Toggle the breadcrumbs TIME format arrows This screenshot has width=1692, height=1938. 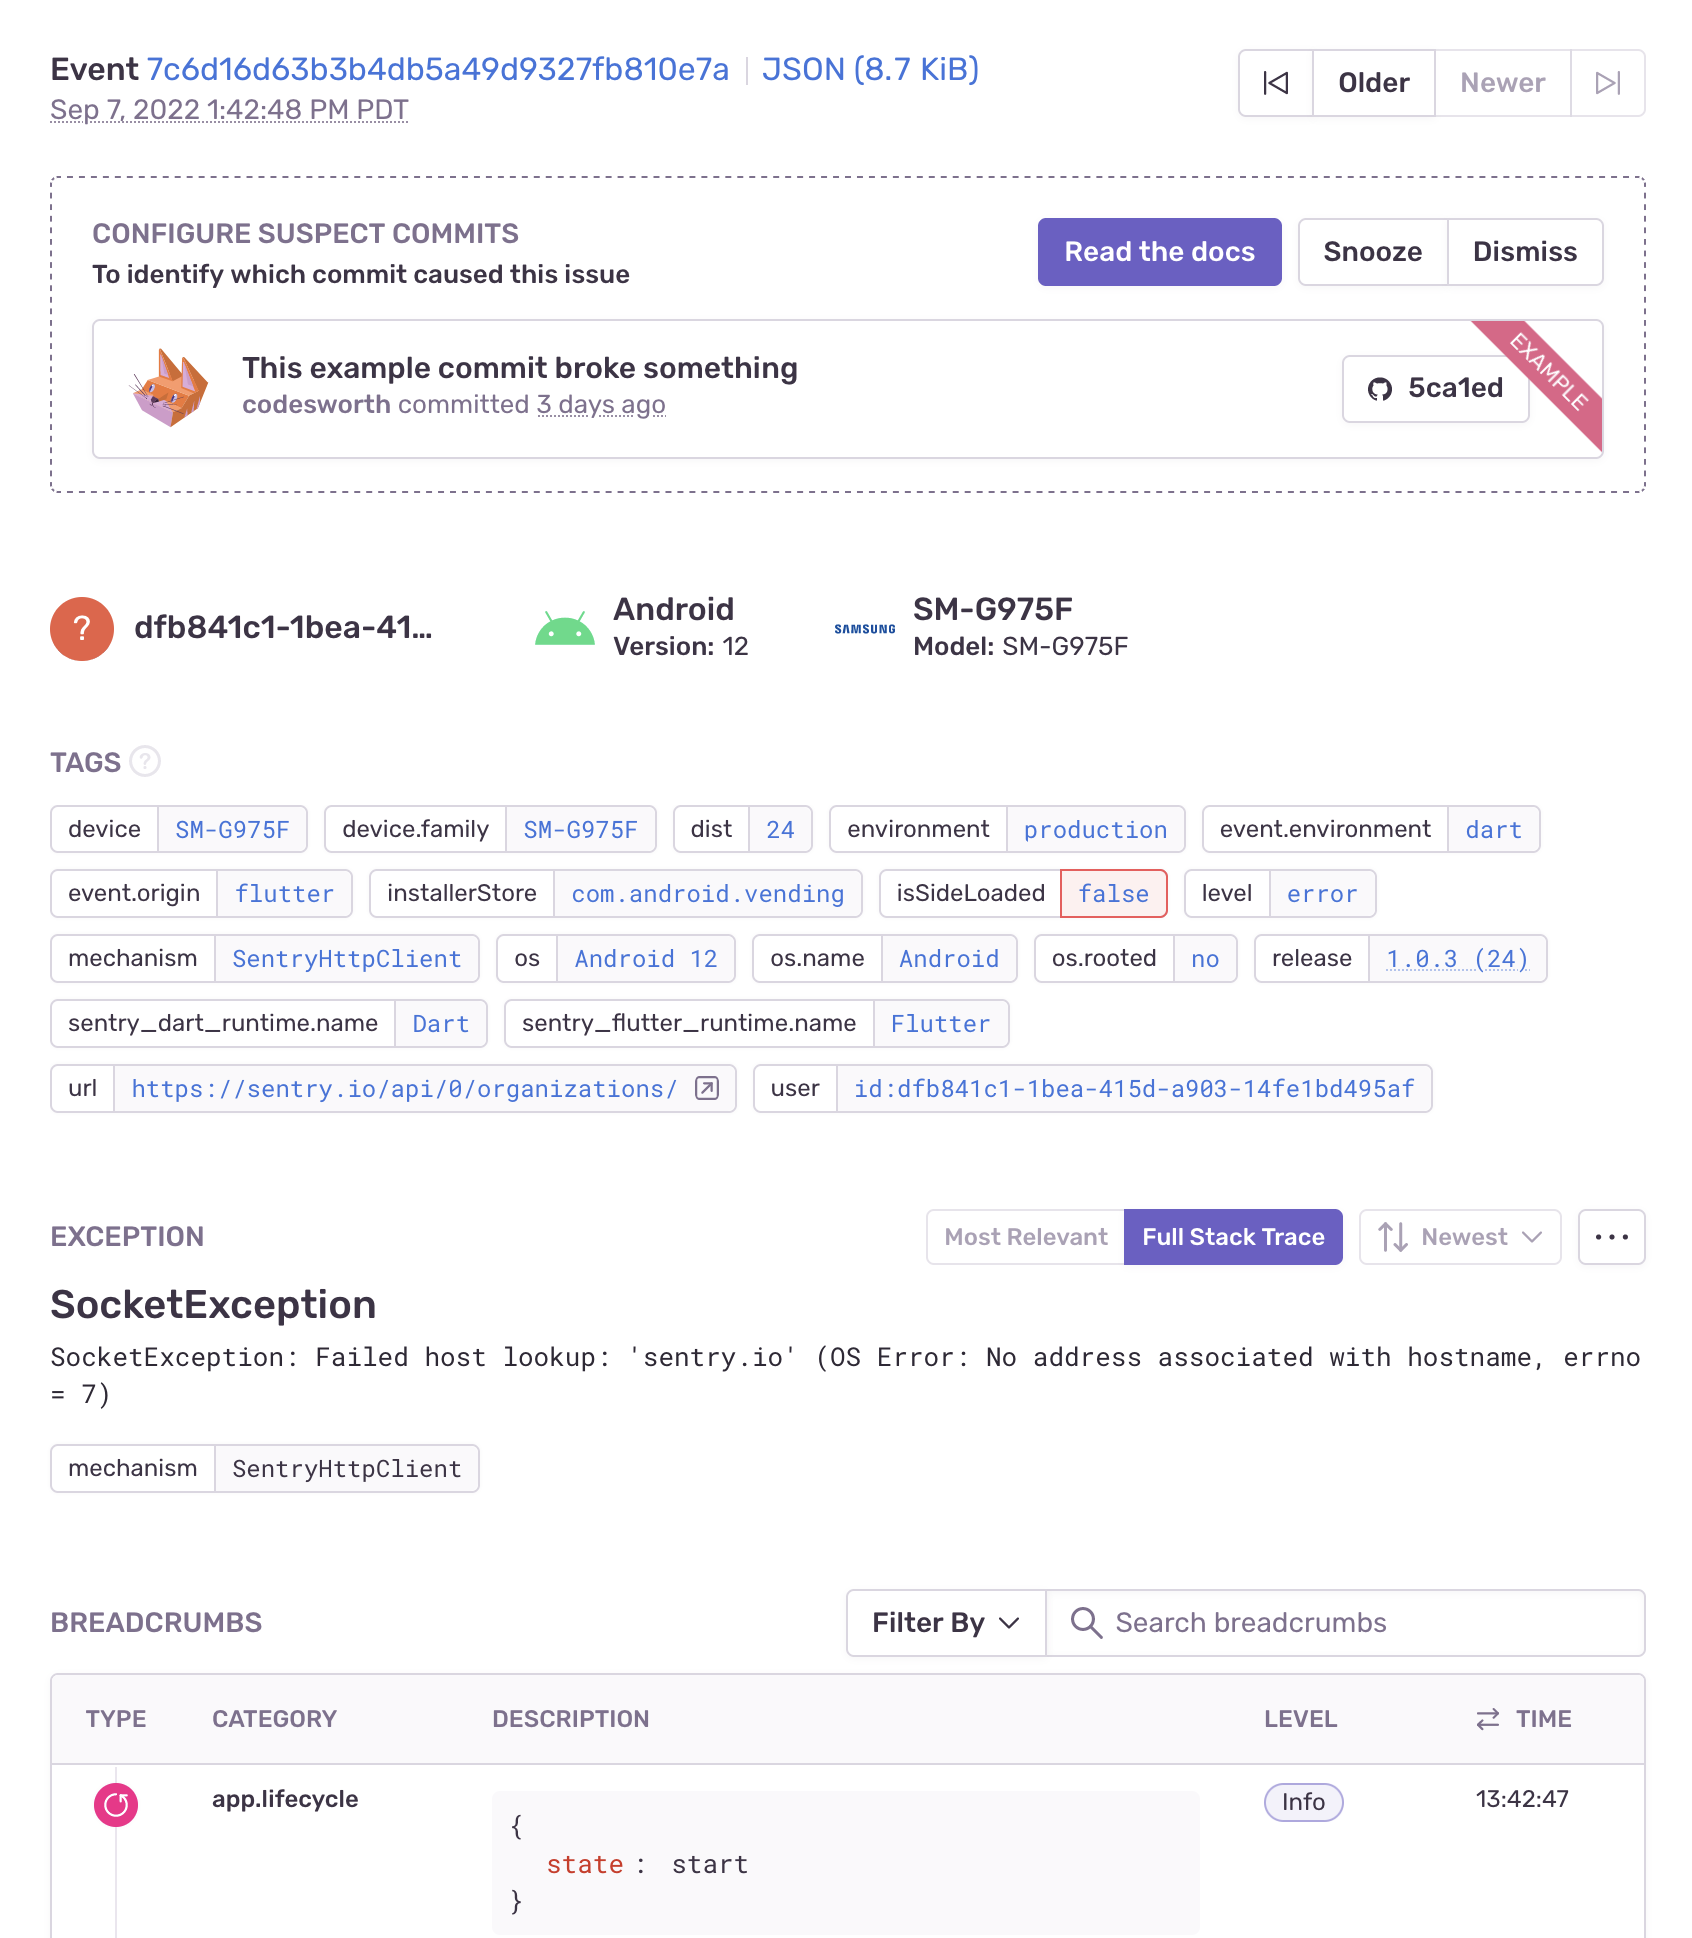point(1488,1718)
